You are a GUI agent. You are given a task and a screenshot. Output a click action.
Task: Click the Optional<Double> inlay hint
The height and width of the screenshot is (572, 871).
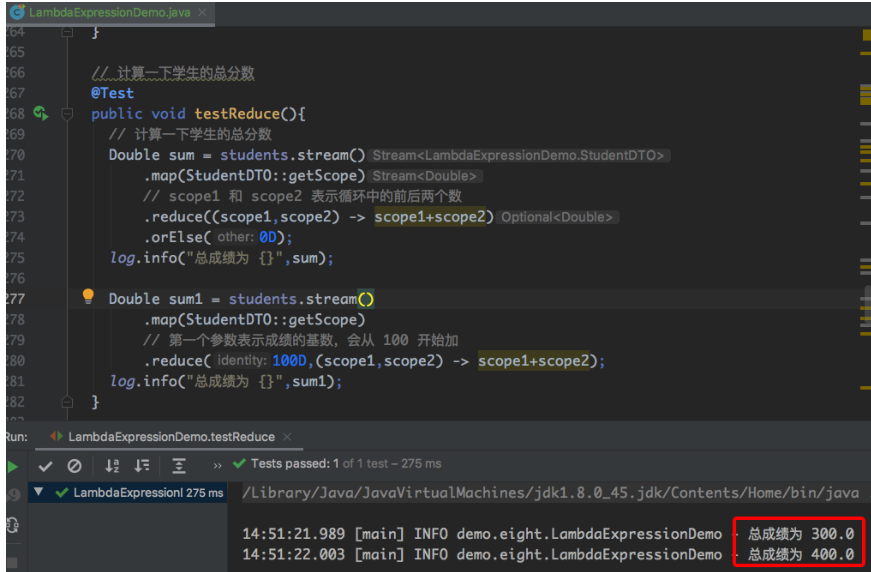point(557,217)
